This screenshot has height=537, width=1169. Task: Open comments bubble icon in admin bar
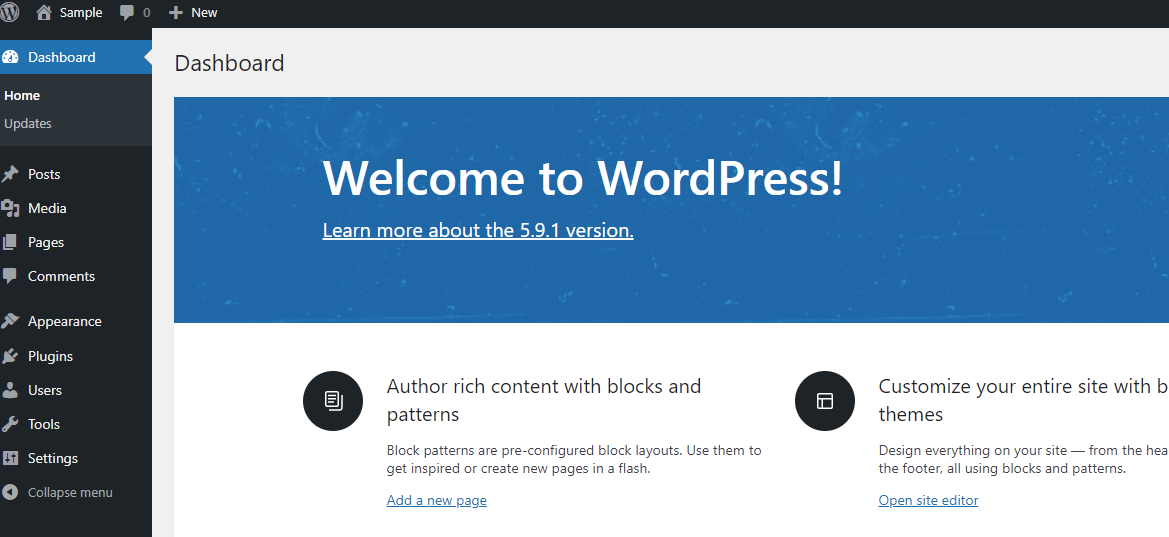click(x=127, y=13)
